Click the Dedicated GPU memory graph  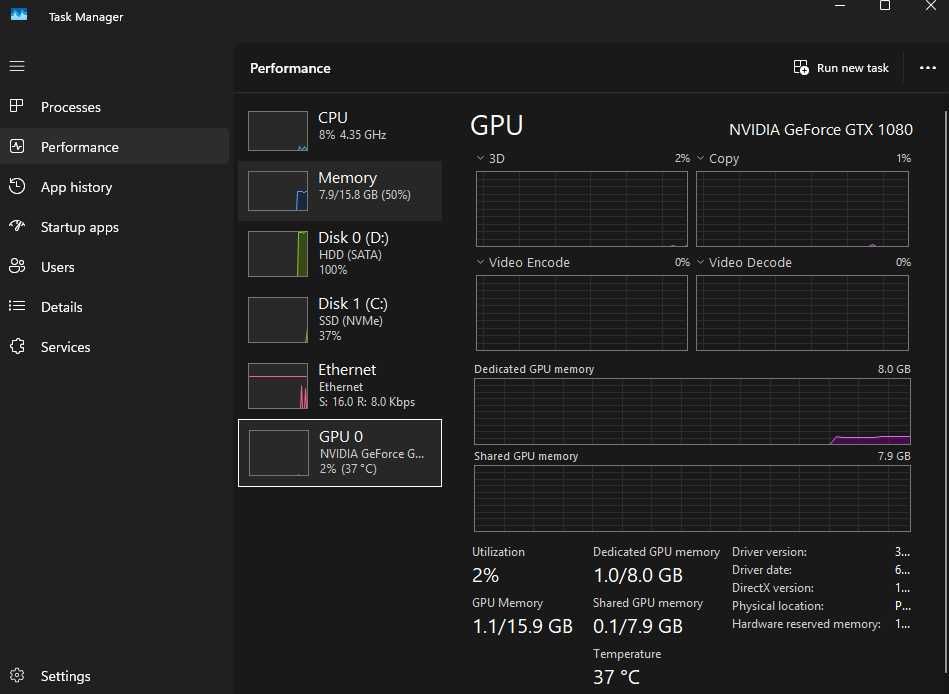[x=692, y=411]
